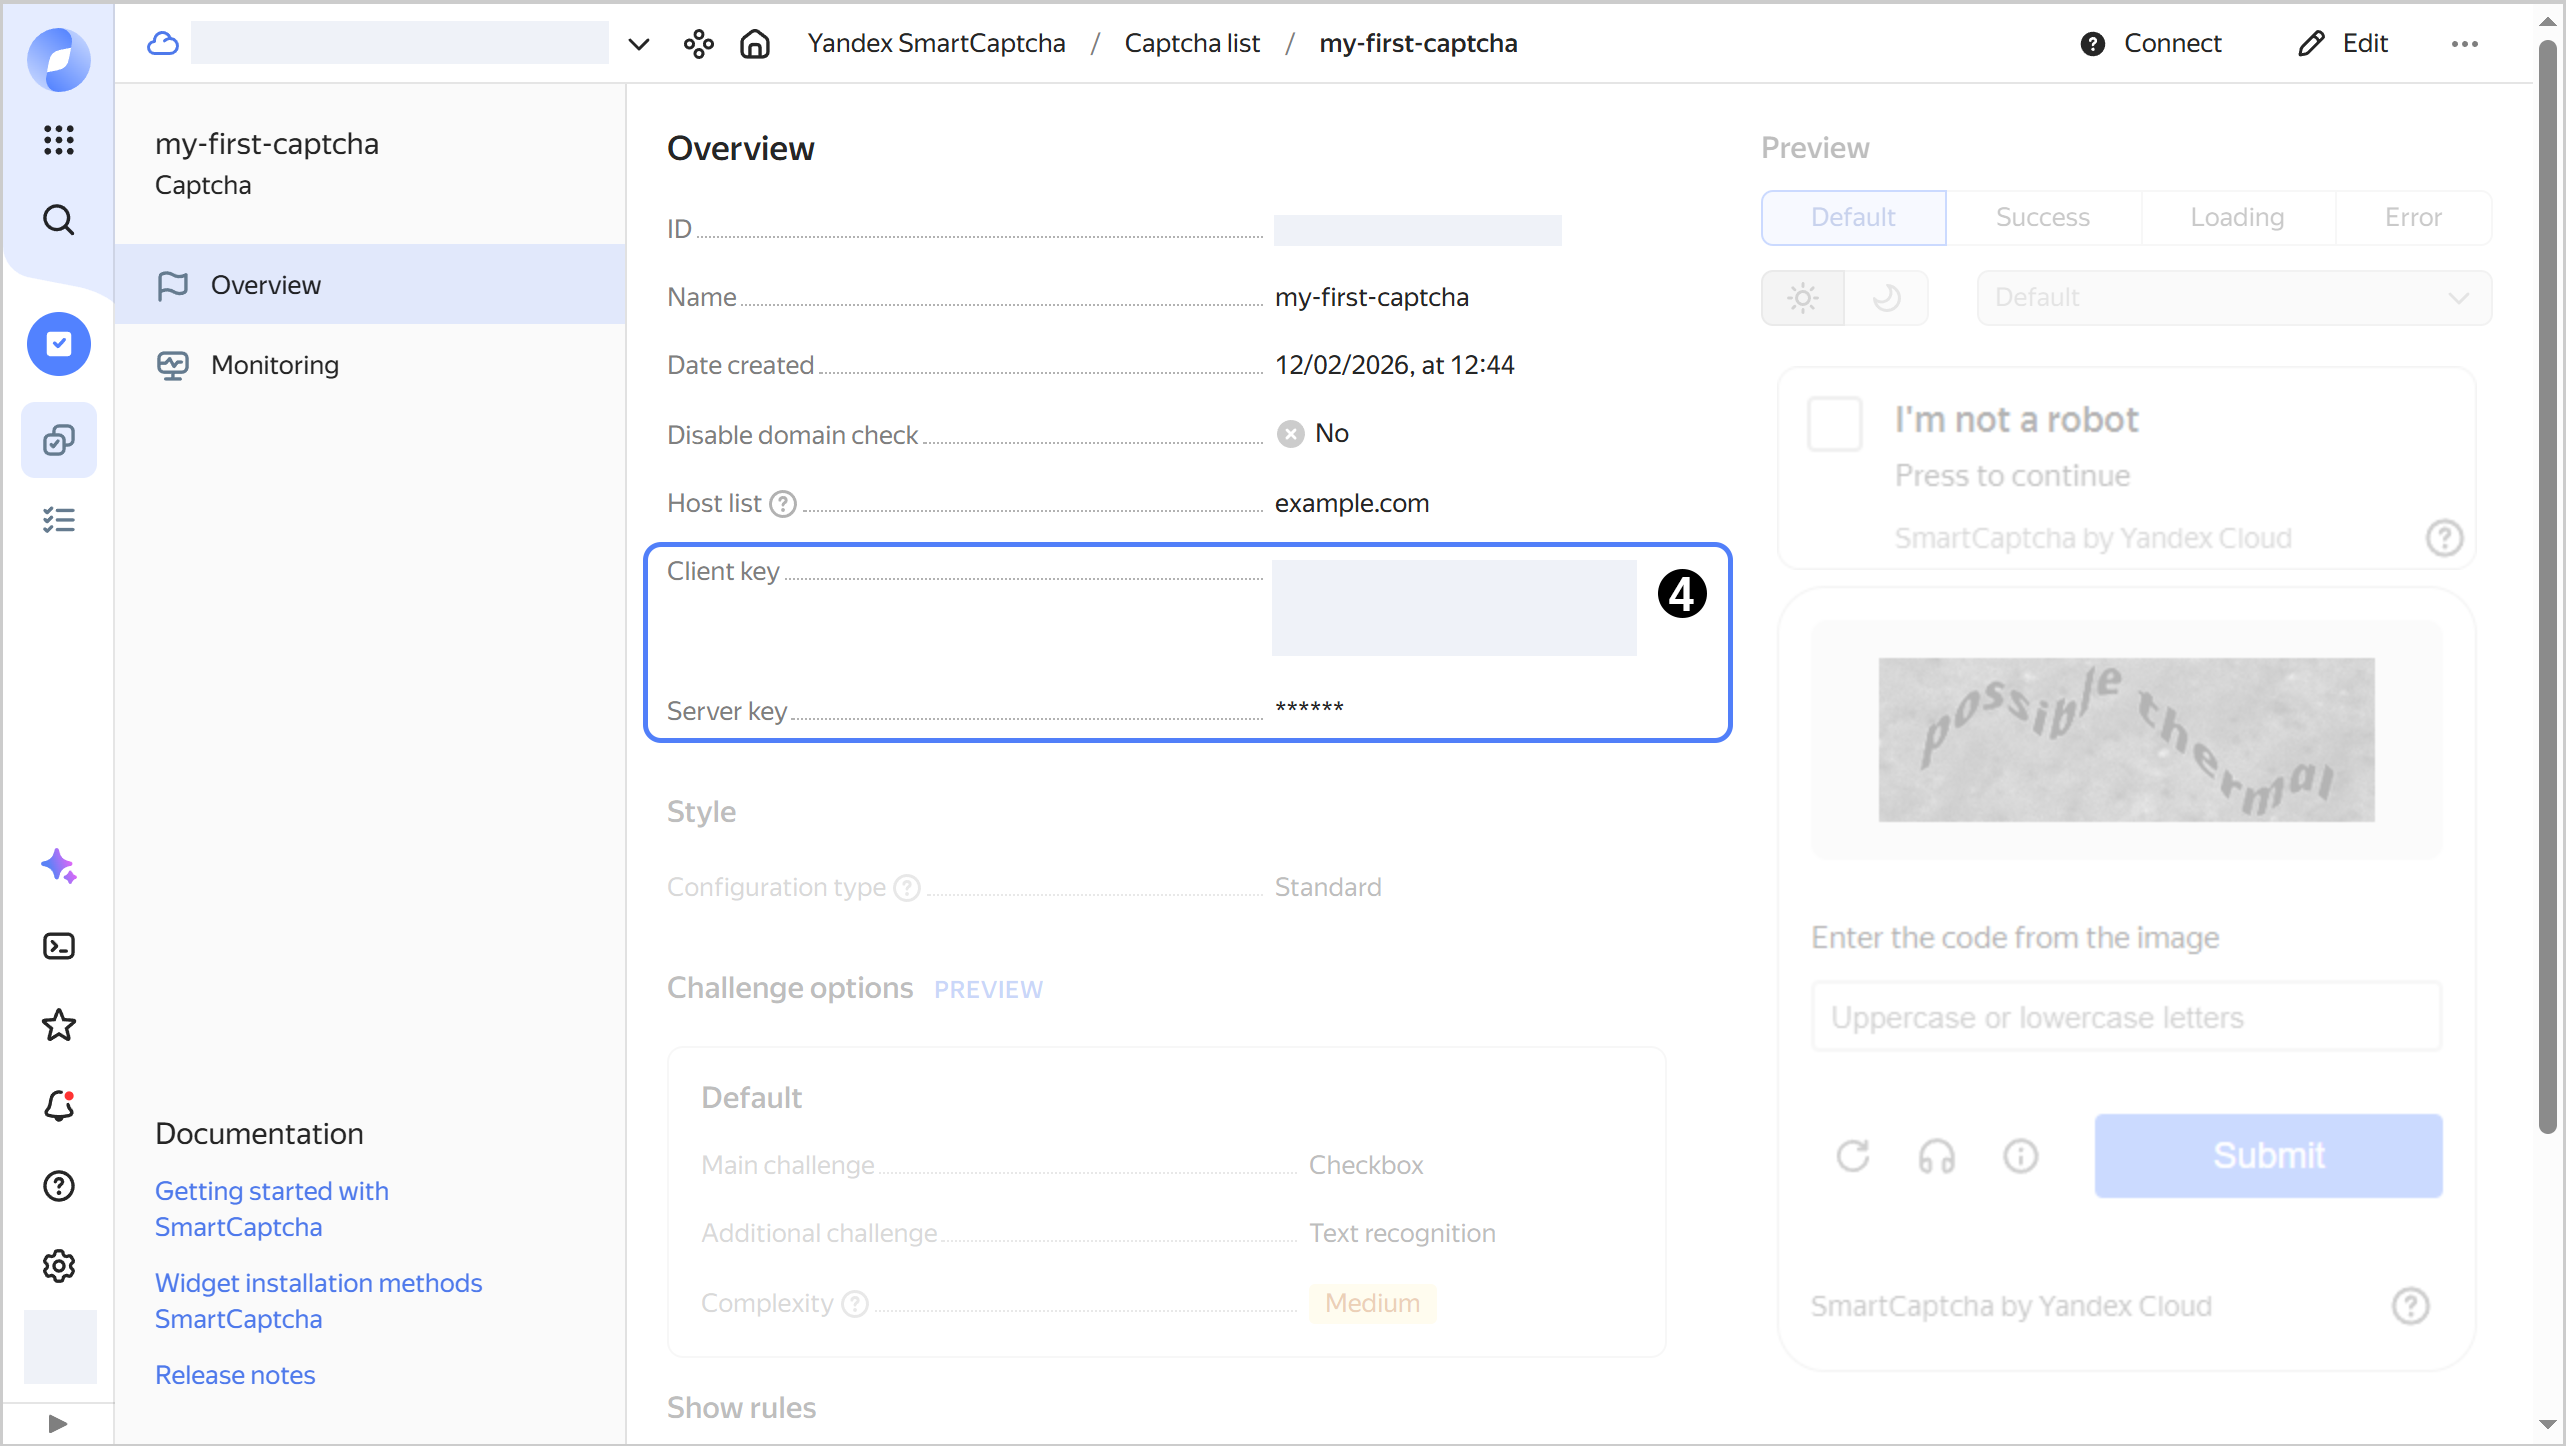This screenshot has width=2566, height=1446.
Task: Open the notifications bell icon
Action: pyautogui.click(x=59, y=1105)
